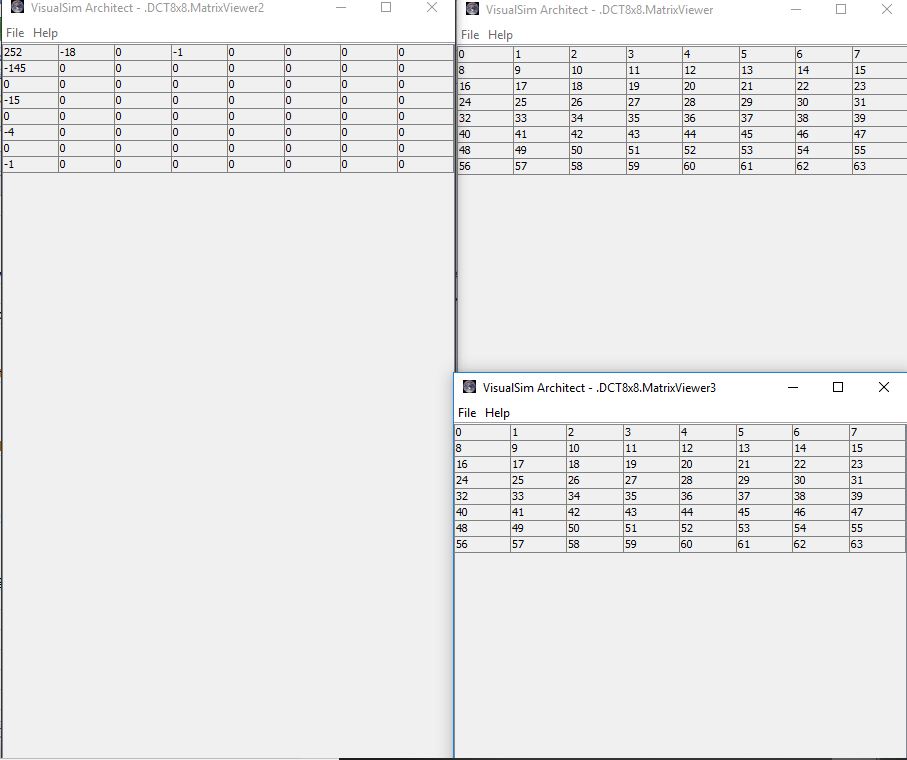Click the MatrixViewer2 title bar app icon
Viewport: 907px width, 760px height.
pos(17,8)
